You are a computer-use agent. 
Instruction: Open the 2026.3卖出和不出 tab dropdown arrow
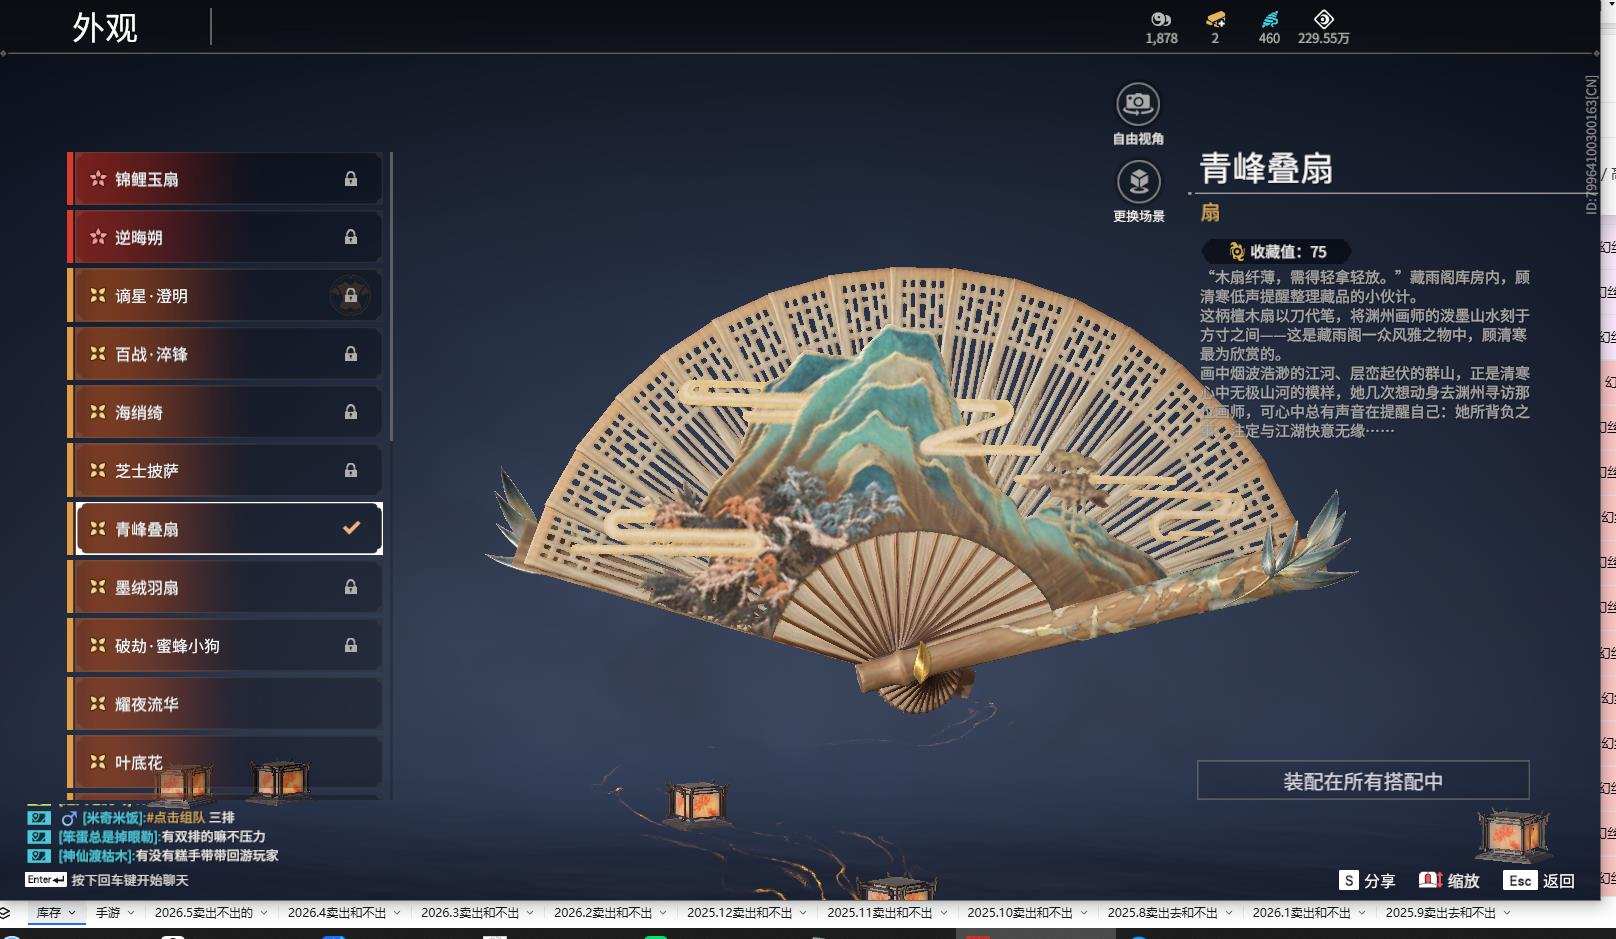[530, 913]
